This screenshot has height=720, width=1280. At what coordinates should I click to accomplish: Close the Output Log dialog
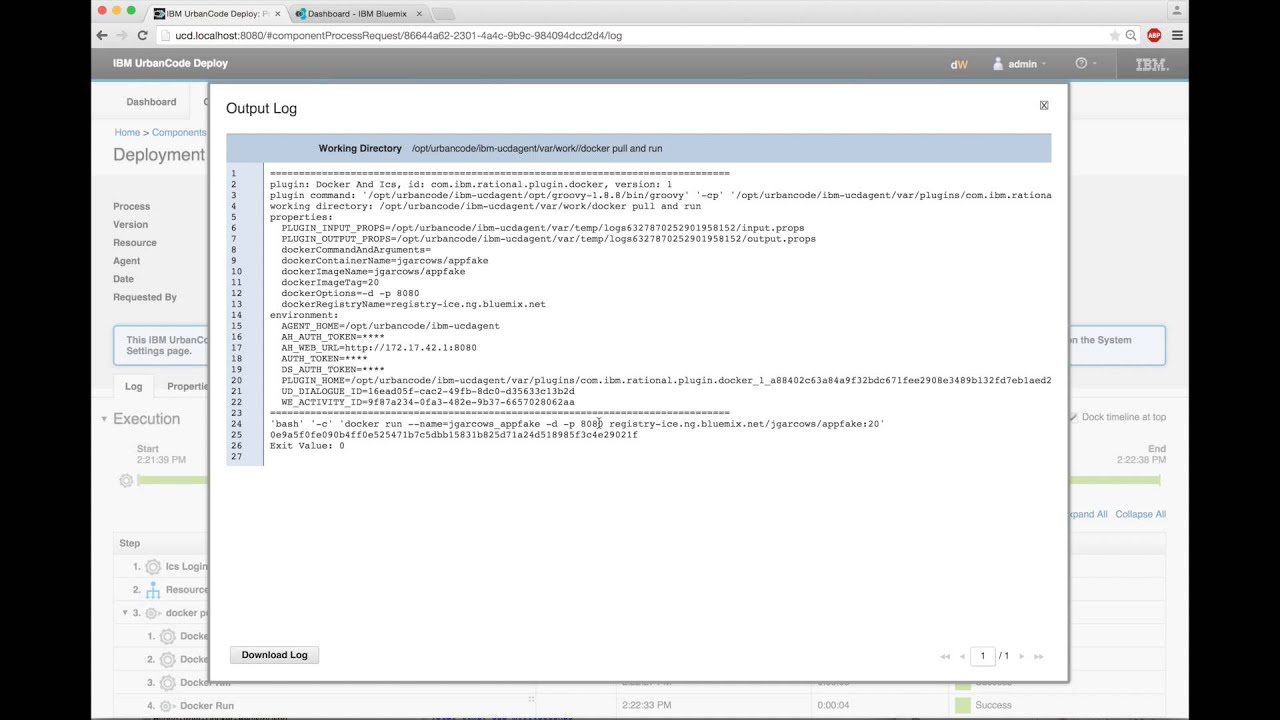[x=1043, y=105]
